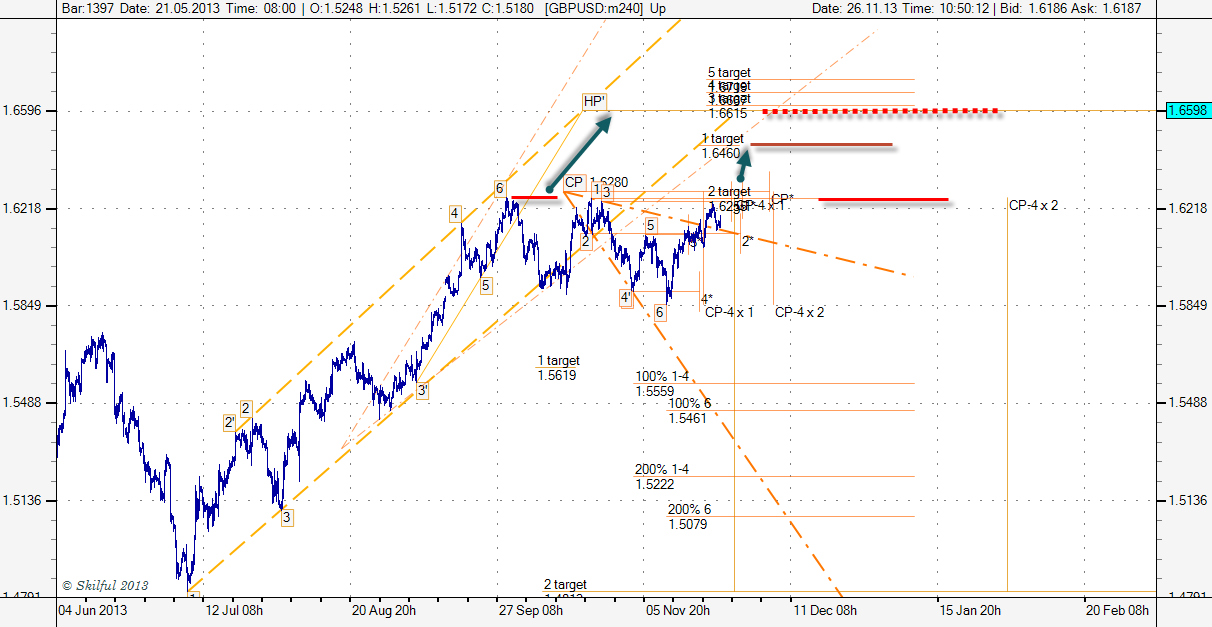Click the 4' wave label box
The image size is (1212, 627).
(x=625, y=297)
